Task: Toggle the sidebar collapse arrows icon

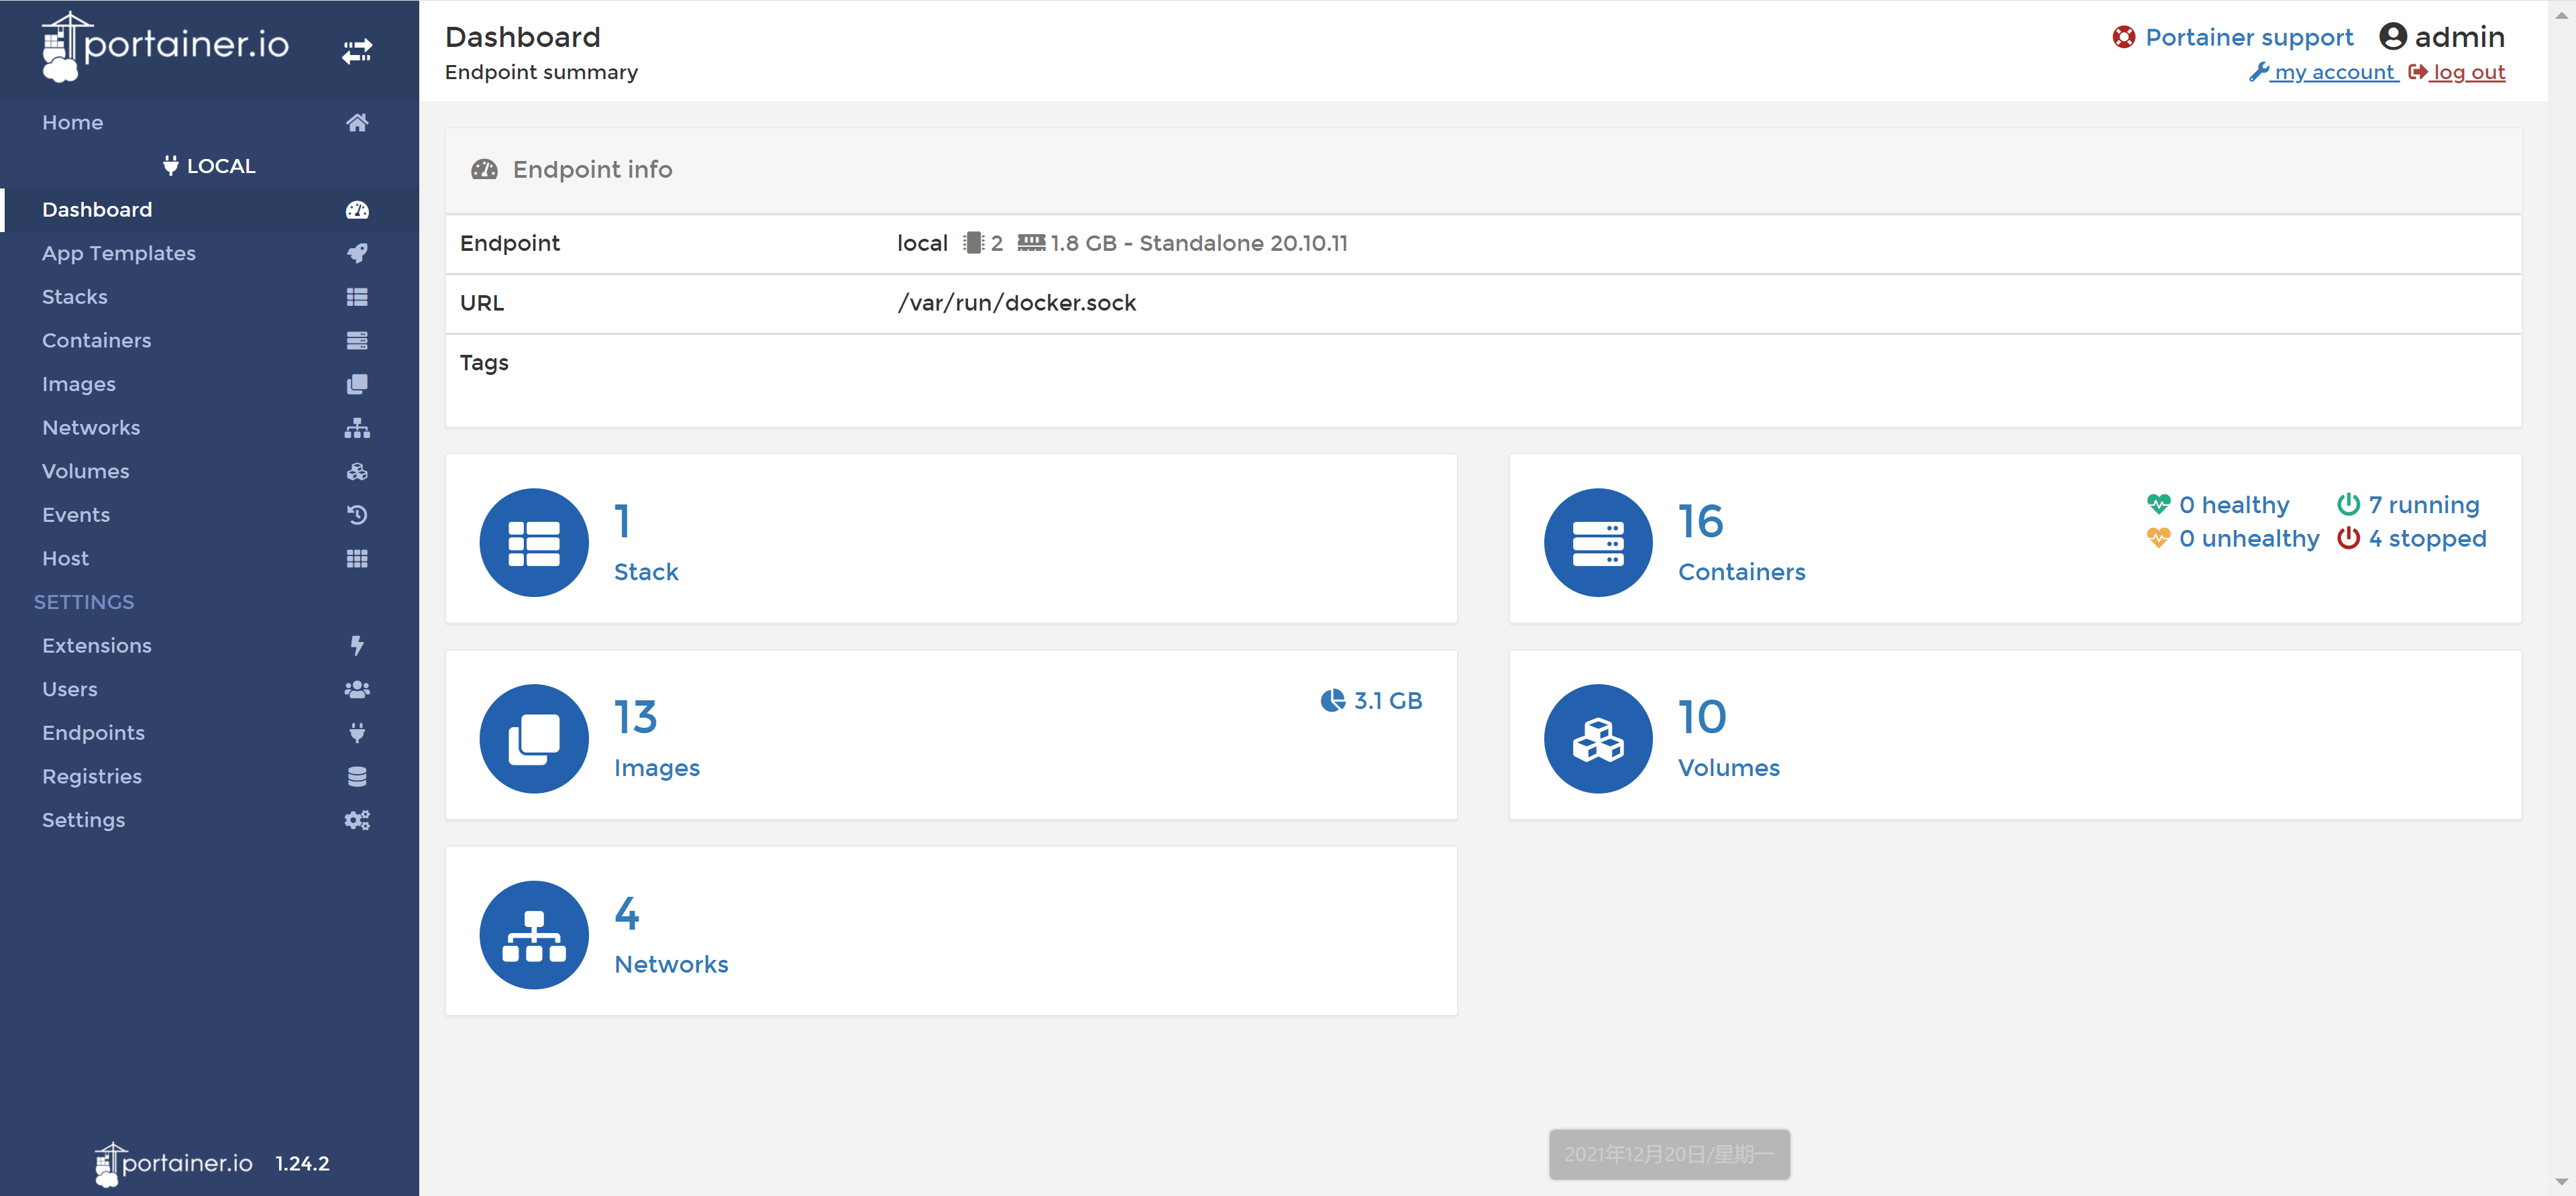Action: [357, 51]
